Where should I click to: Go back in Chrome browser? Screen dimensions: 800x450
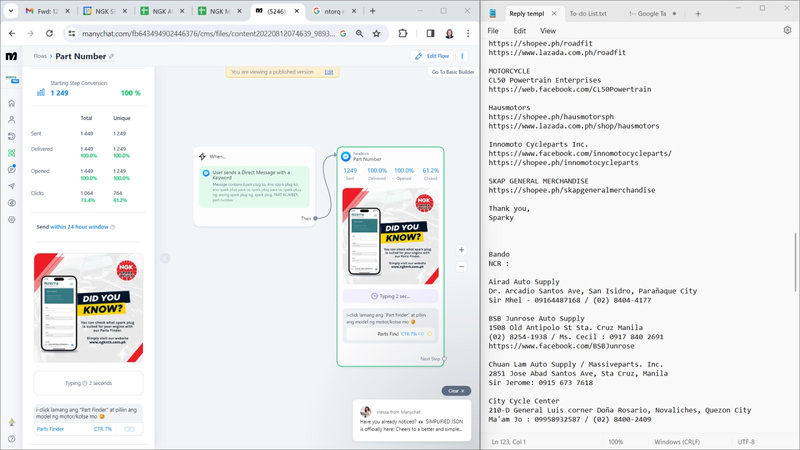[12, 33]
